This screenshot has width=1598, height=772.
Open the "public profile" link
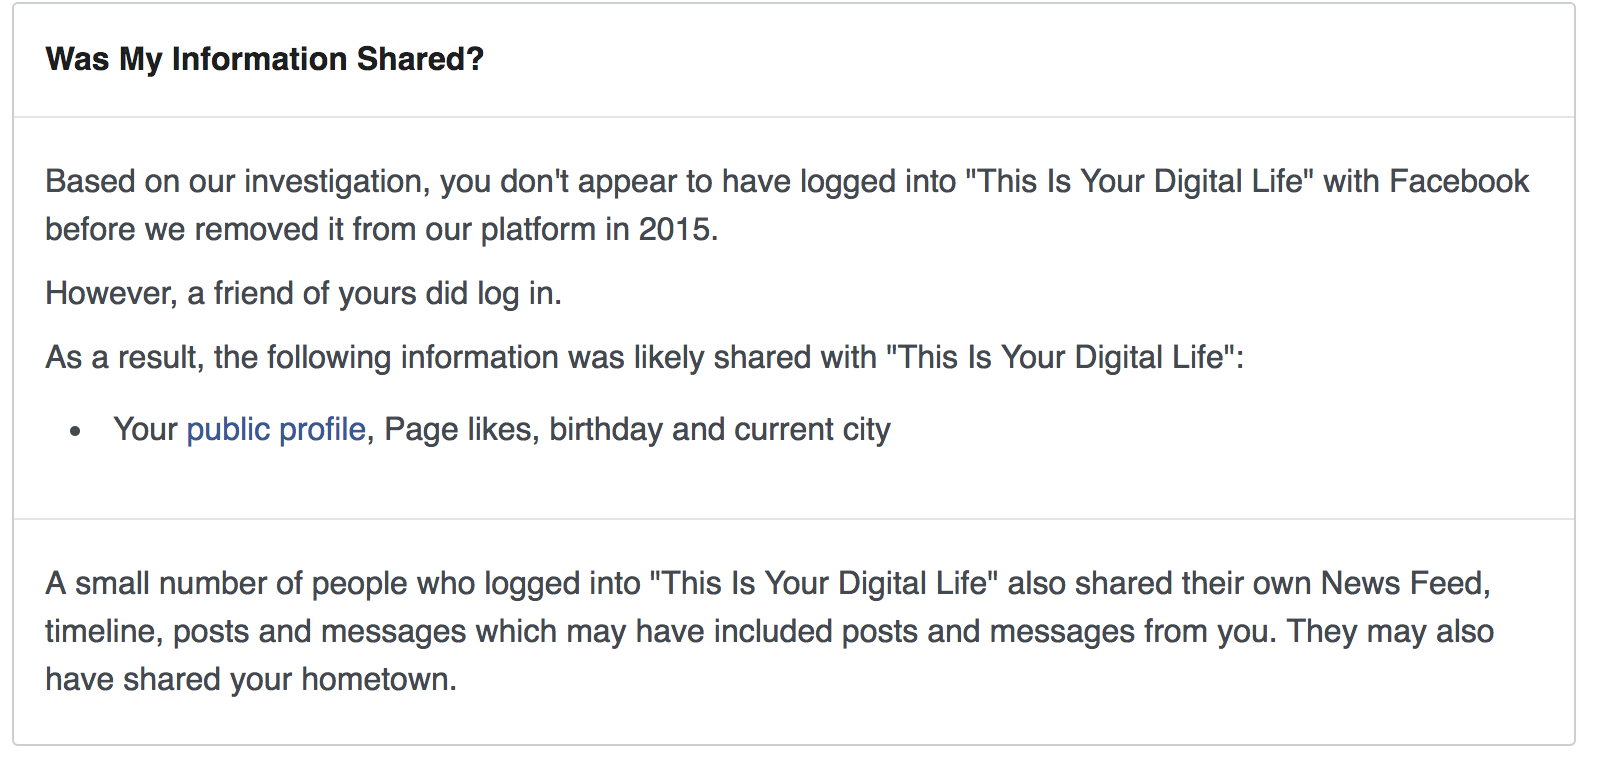(x=276, y=430)
